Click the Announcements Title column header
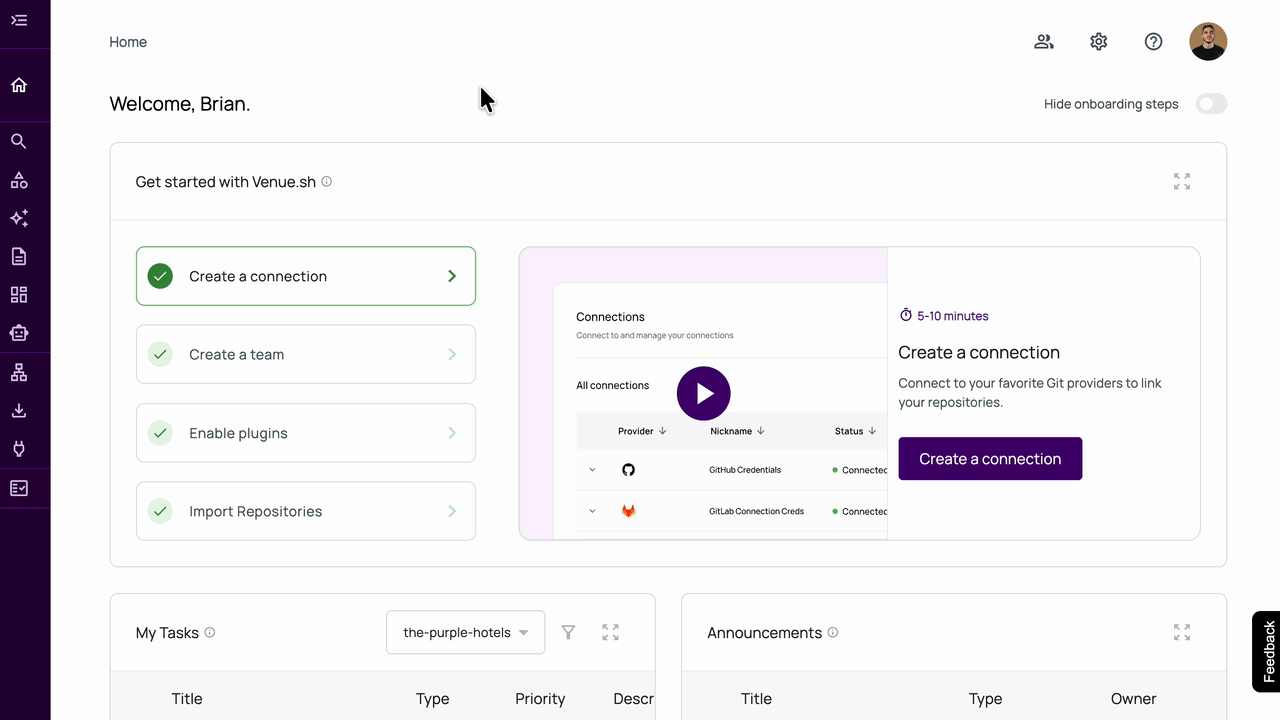The height and width of the screenshot is (720, 1280). 756,699
